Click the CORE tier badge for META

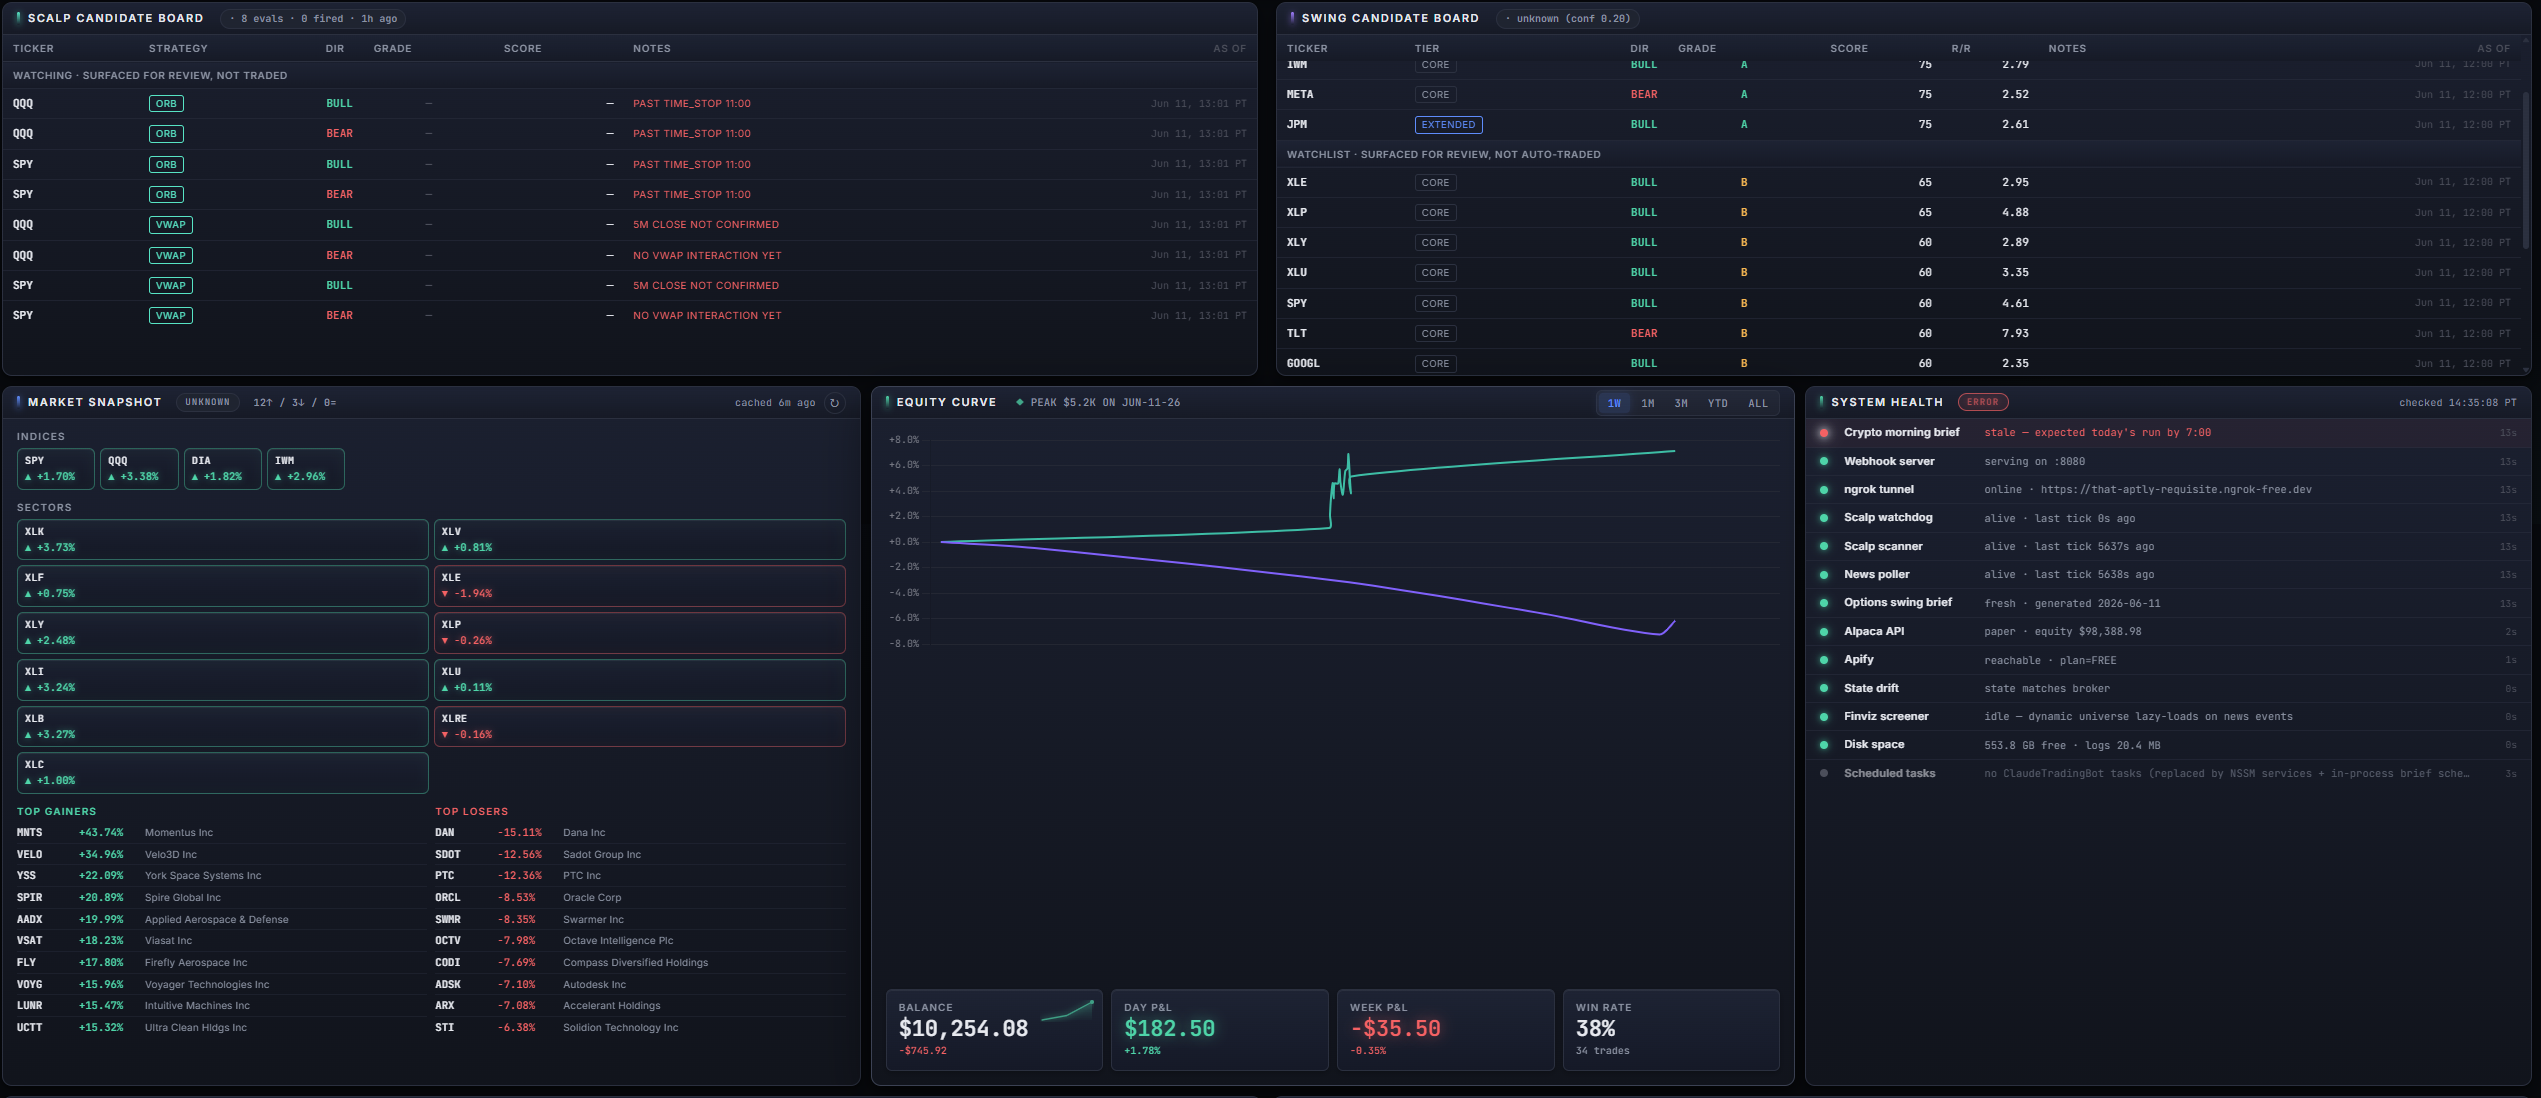click(1435, 95)
